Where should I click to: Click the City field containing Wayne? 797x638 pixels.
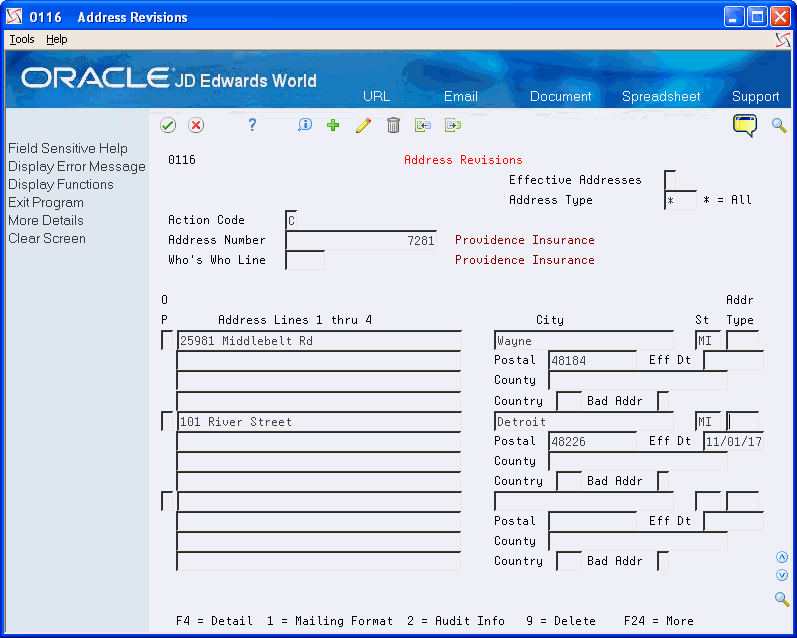584,341
